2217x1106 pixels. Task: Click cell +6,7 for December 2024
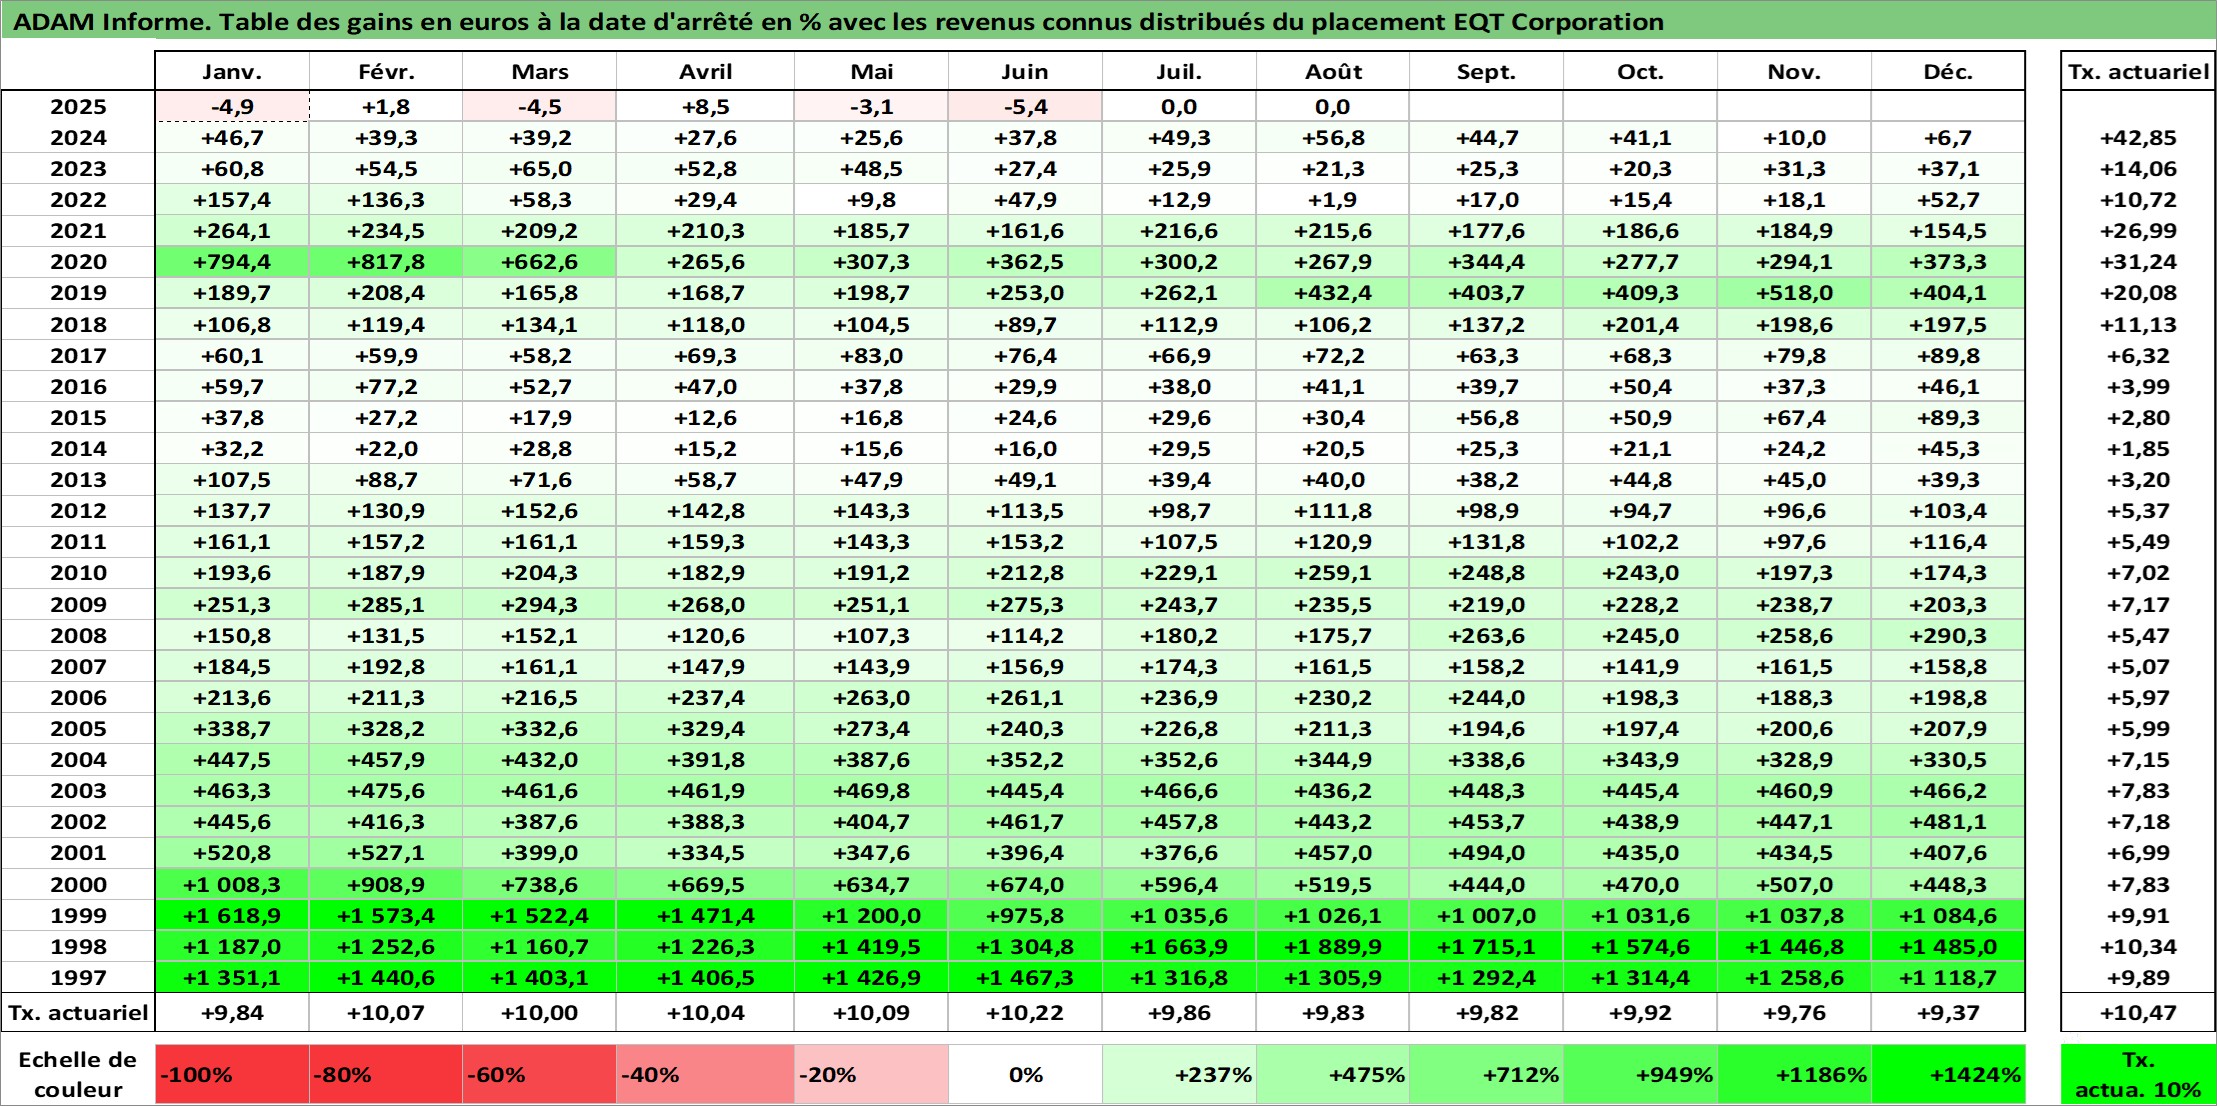click(x=1948, y=138)
